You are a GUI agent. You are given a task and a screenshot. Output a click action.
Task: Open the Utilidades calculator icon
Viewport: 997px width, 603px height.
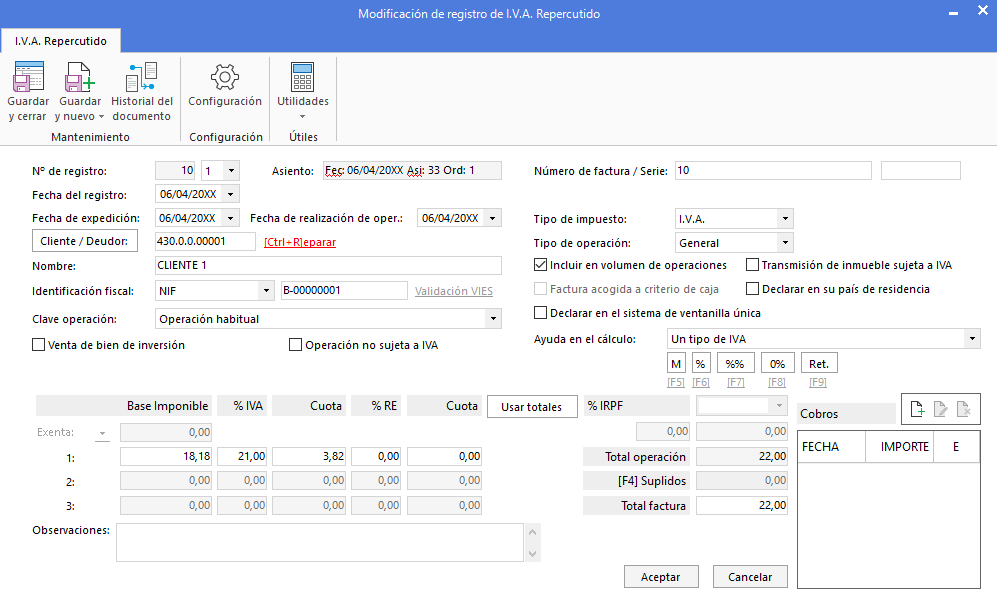pos(303,77)
